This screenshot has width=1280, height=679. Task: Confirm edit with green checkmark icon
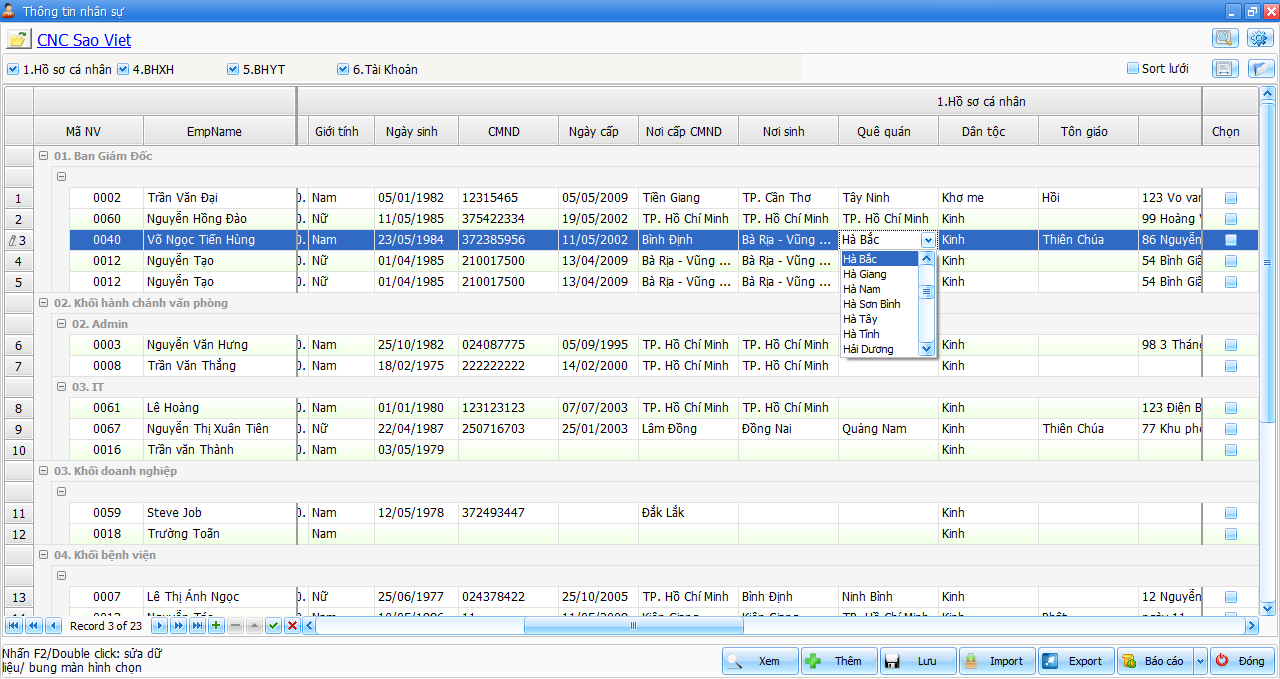tap(273, 626)
